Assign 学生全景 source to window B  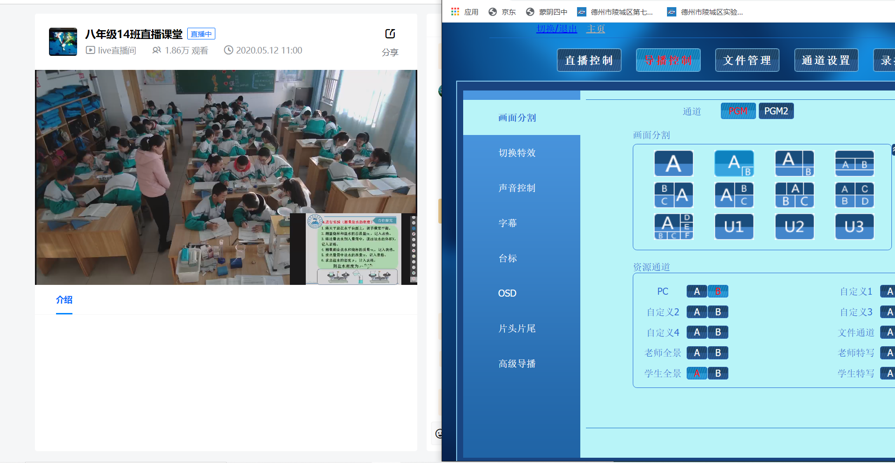[718, 373]
